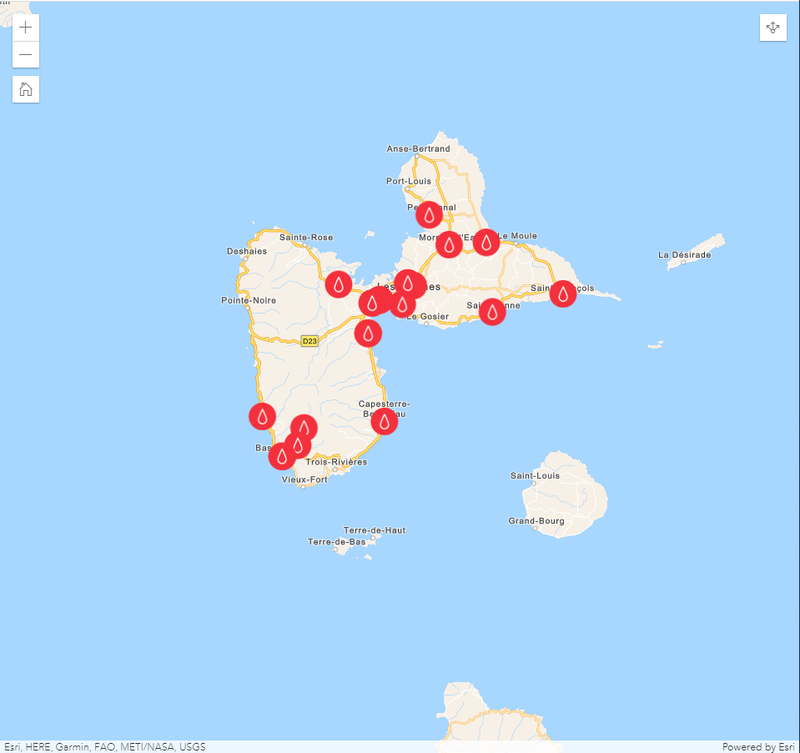Select water-drop marker north of Morne-à-l'Eau

[x=429, y=214]
